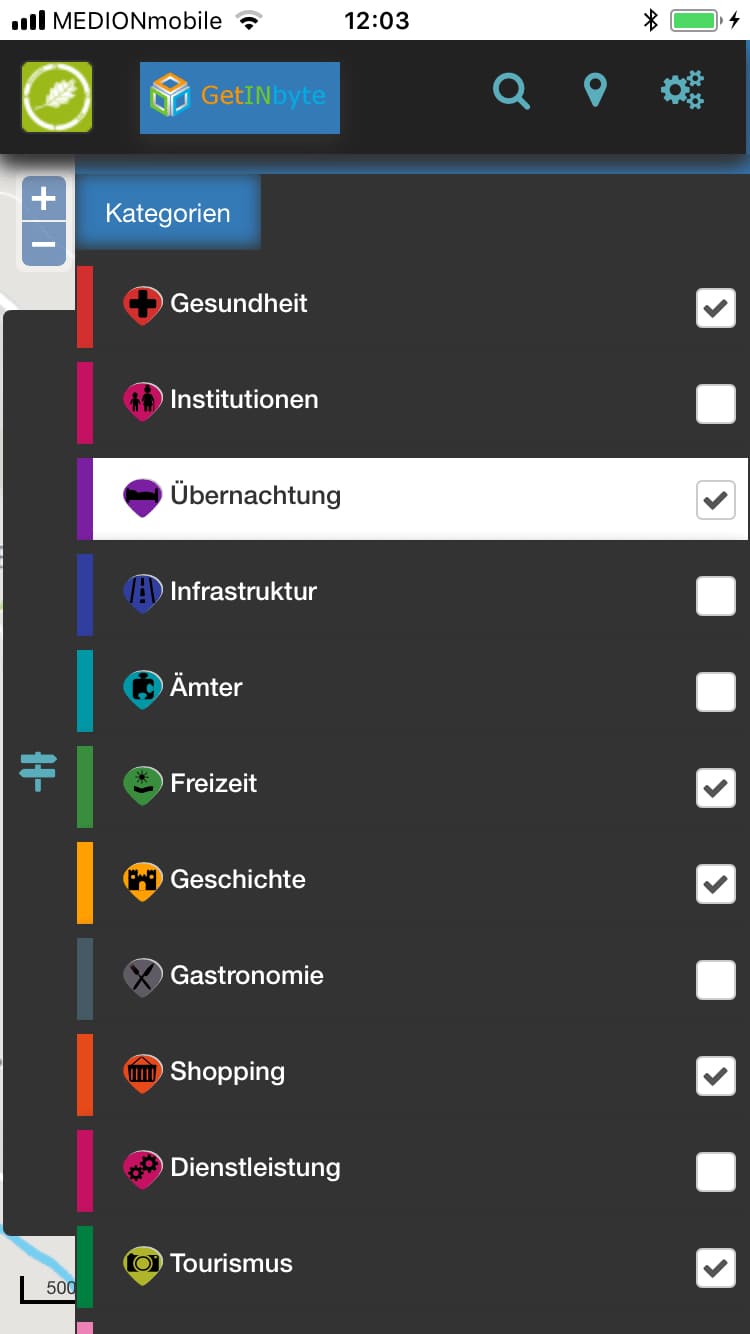Click the Geschichte castle icon
This screenshot has width=750, height=1334.
[142, 880]
